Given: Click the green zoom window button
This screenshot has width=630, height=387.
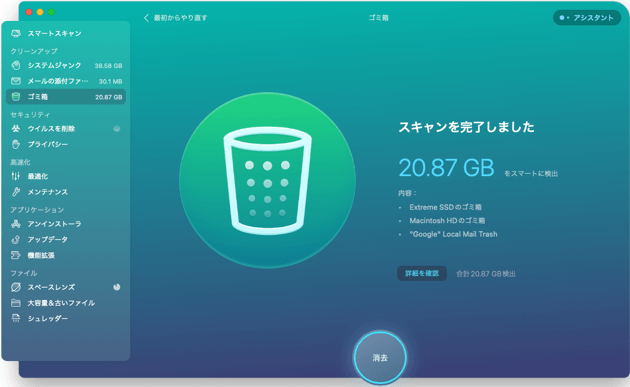Looking at the screenshot, I should [x=51, y=12].
